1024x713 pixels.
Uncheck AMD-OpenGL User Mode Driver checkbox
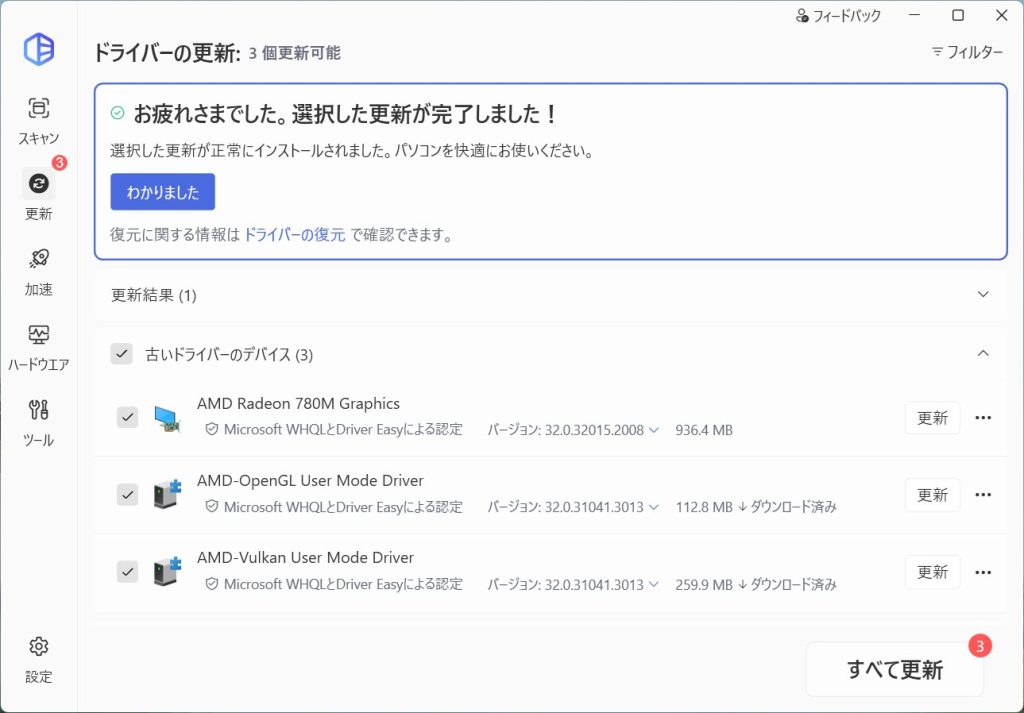(127, 494)
